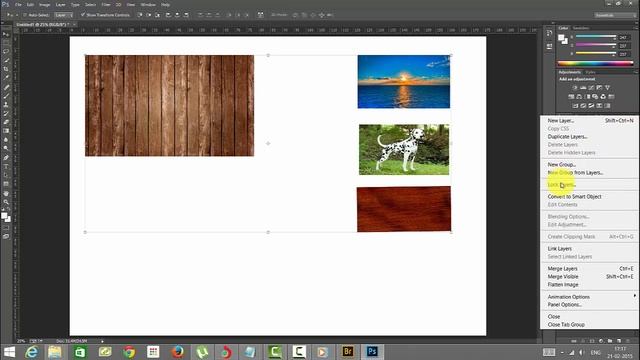Select the Move tool
Image resolution: width=640 pixels, height=360 pixels.
click(6, 34)
